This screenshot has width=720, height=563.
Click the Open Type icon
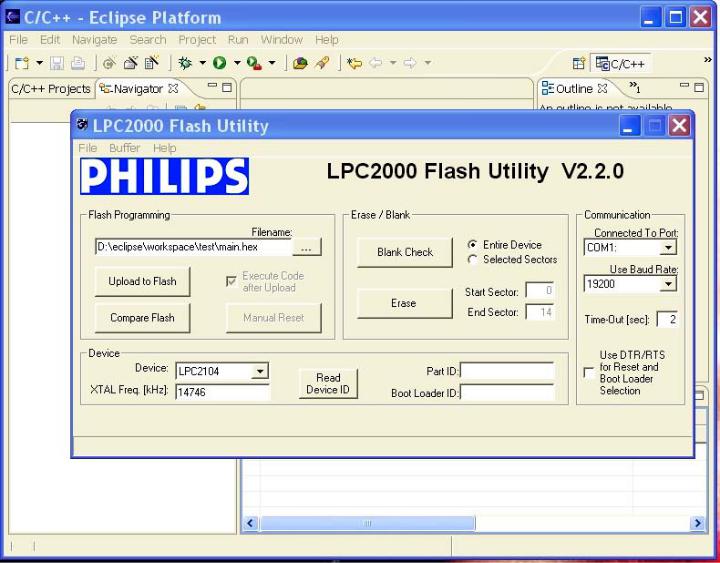[300, 63]
